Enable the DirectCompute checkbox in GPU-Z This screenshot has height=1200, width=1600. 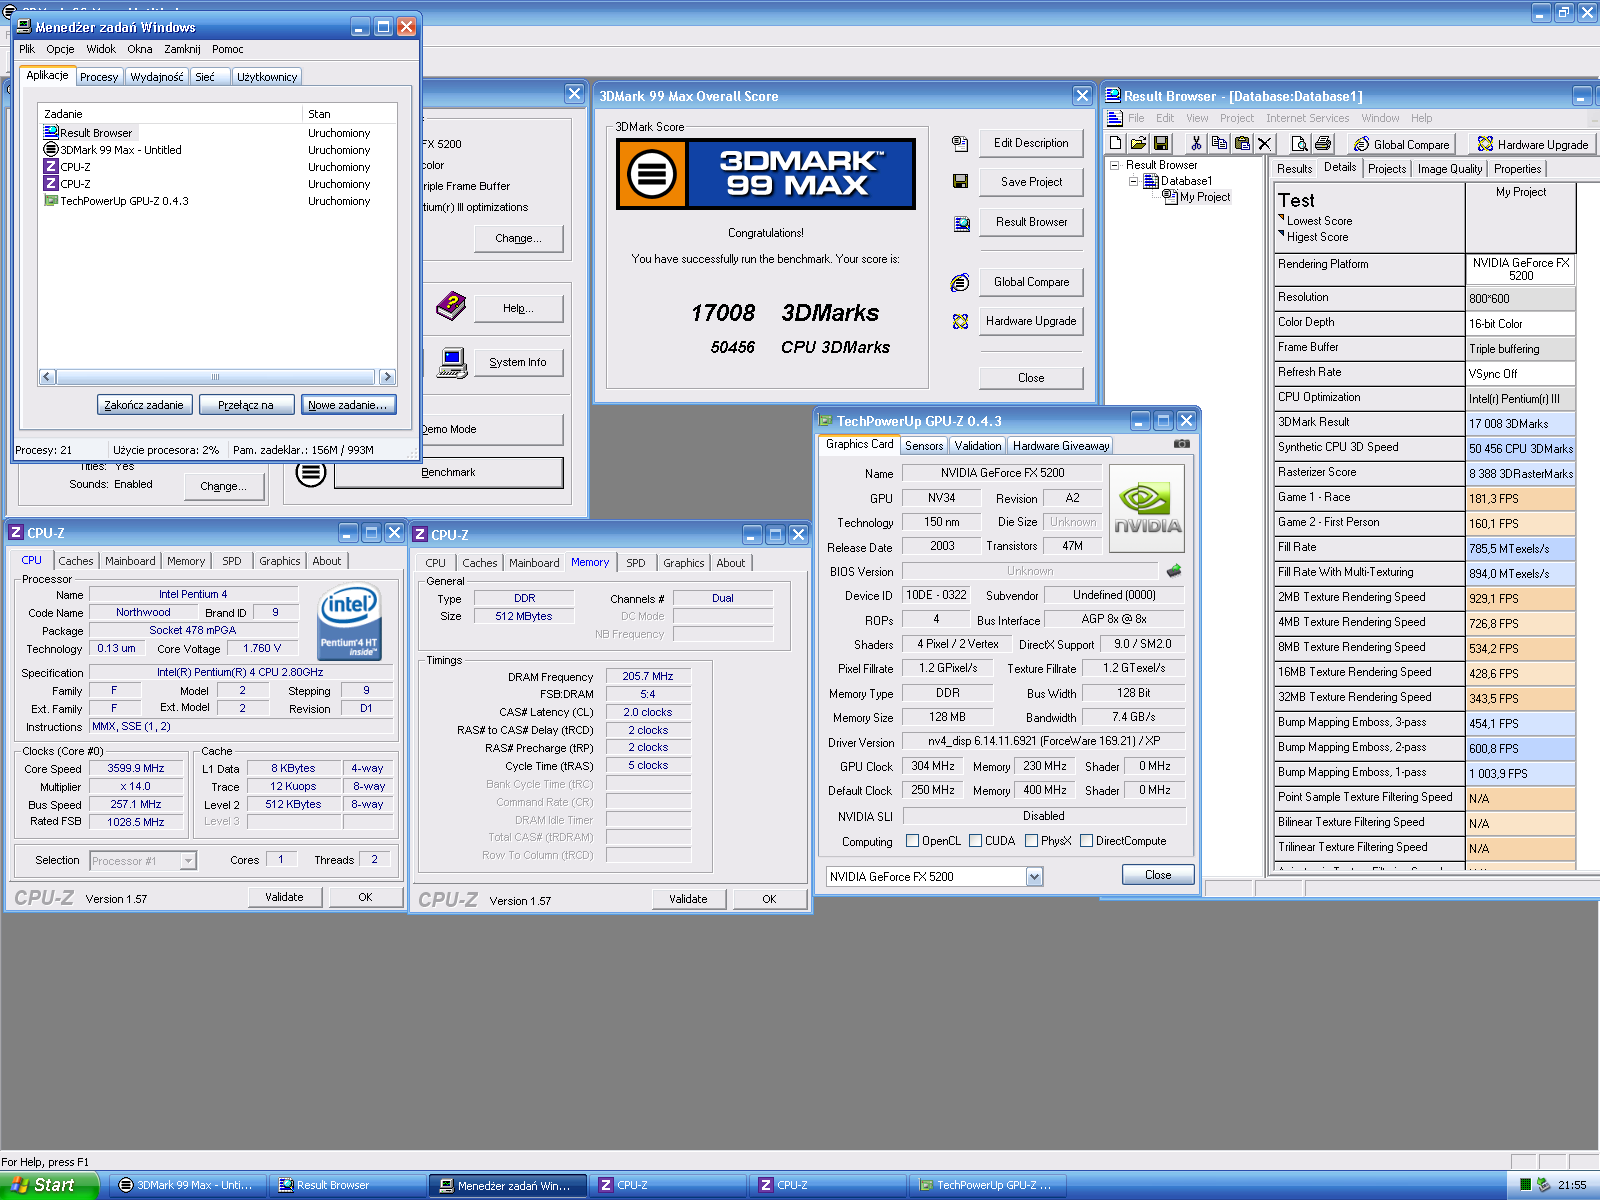click(x=1086, y=841)
